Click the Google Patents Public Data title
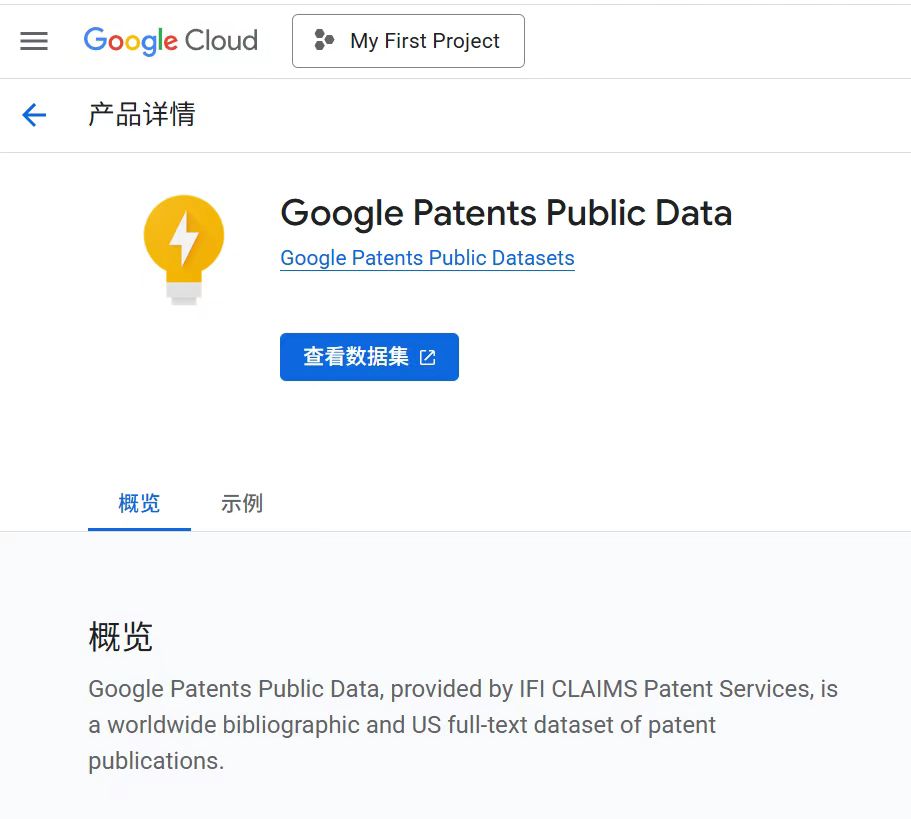This screenshot has height=819, width=911. coord(506,213)
